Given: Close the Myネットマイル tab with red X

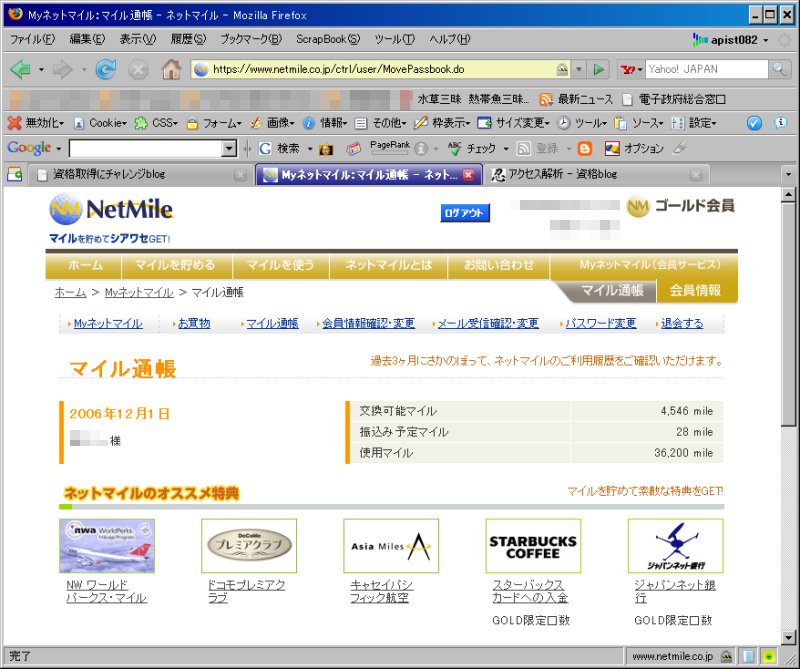Looking at the screenshot, I should point(468,175).
